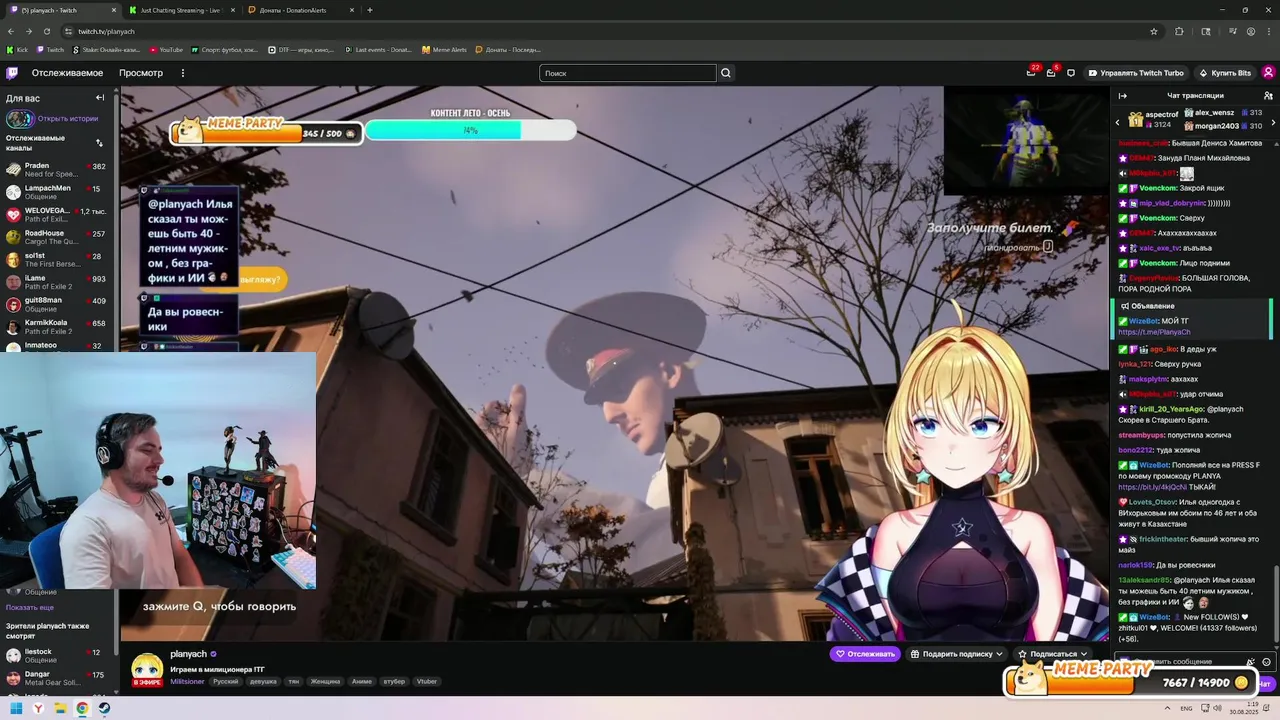This screenshot has width=1280, height=720.
Task: Click the Отслеживать follow button
Action: [865, 654]
